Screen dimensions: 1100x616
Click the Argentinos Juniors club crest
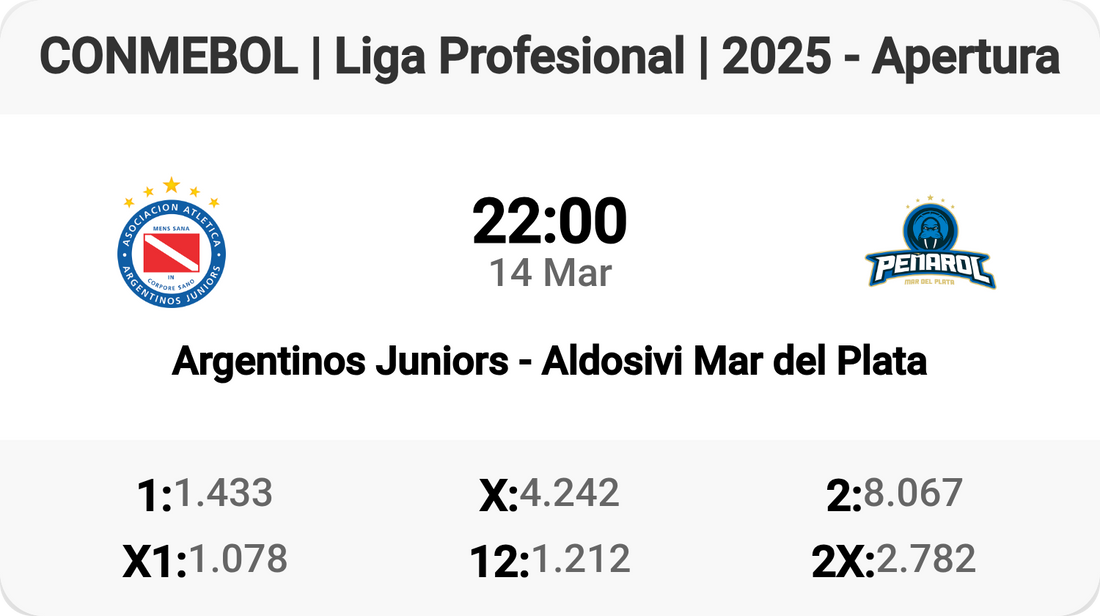(x=171, y=252)
